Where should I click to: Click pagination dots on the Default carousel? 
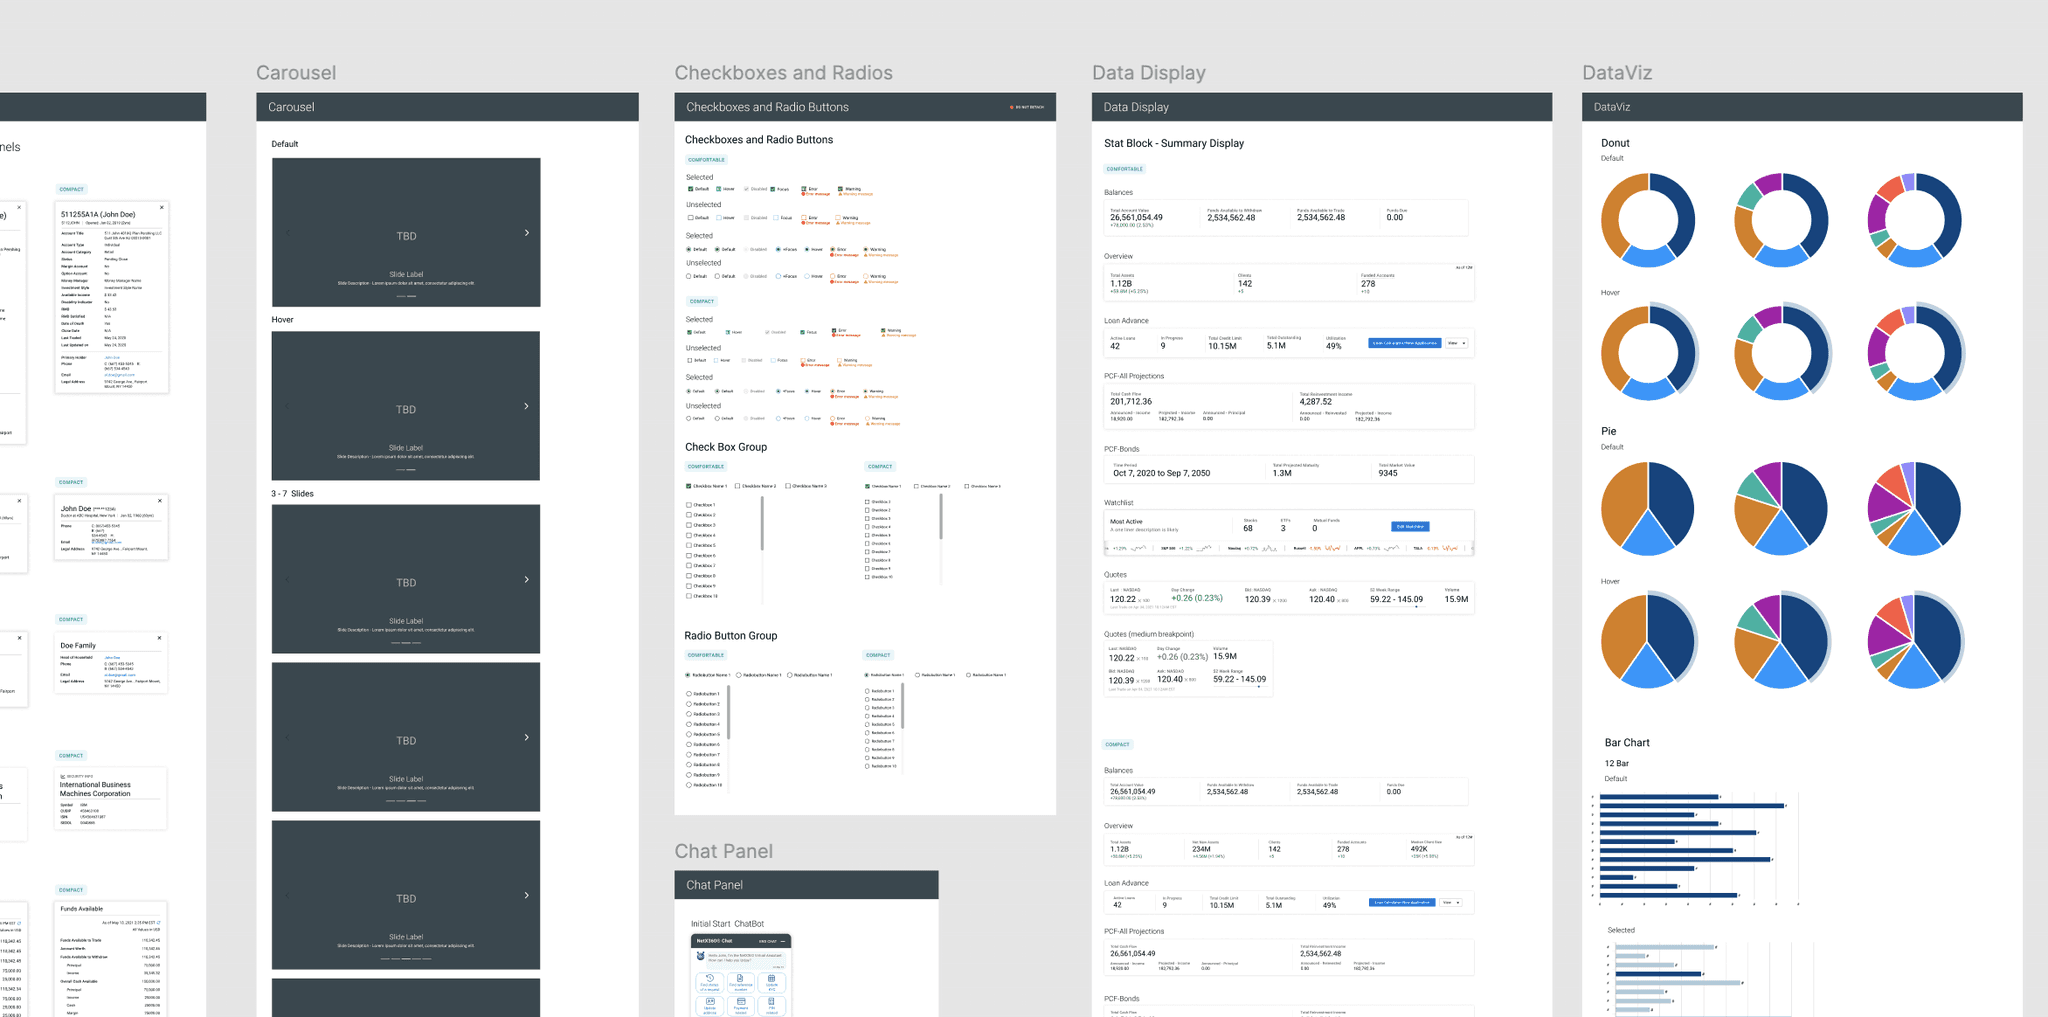click(x=406, y=296)
